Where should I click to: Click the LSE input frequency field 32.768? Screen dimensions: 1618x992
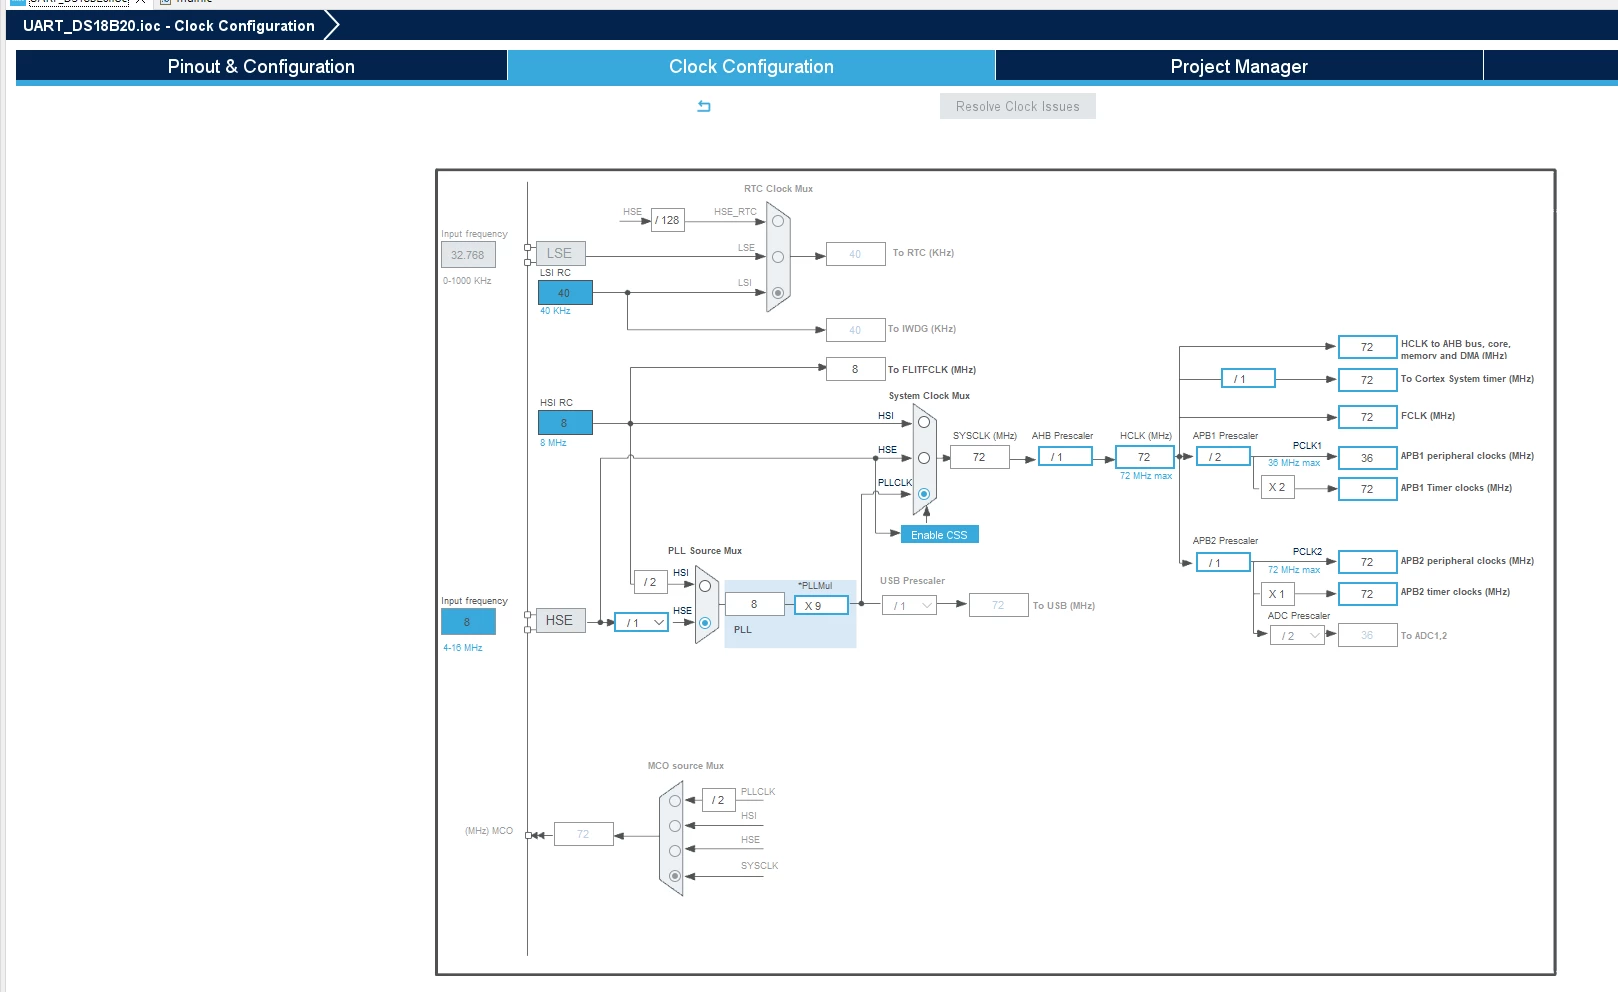(x=468, y=255)
